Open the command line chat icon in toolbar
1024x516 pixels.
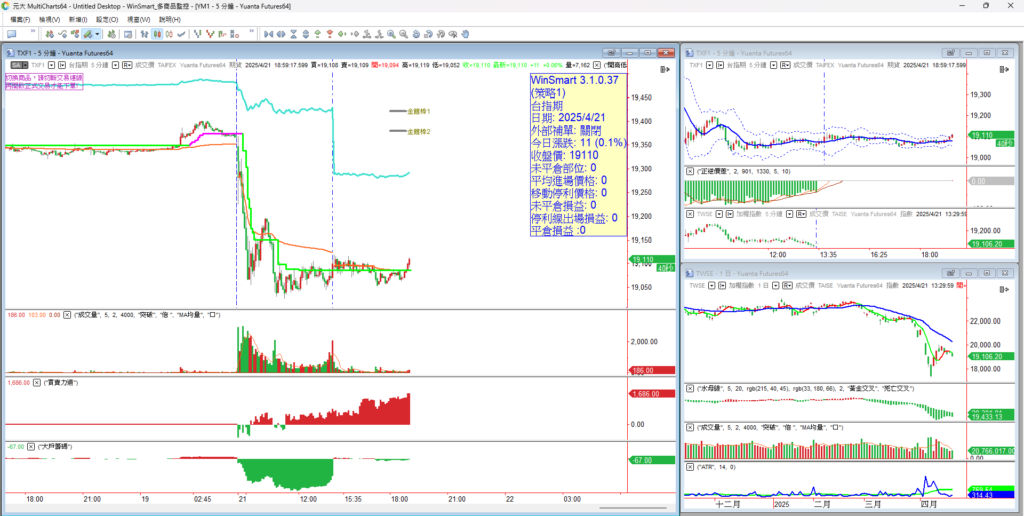click(11, 33)
